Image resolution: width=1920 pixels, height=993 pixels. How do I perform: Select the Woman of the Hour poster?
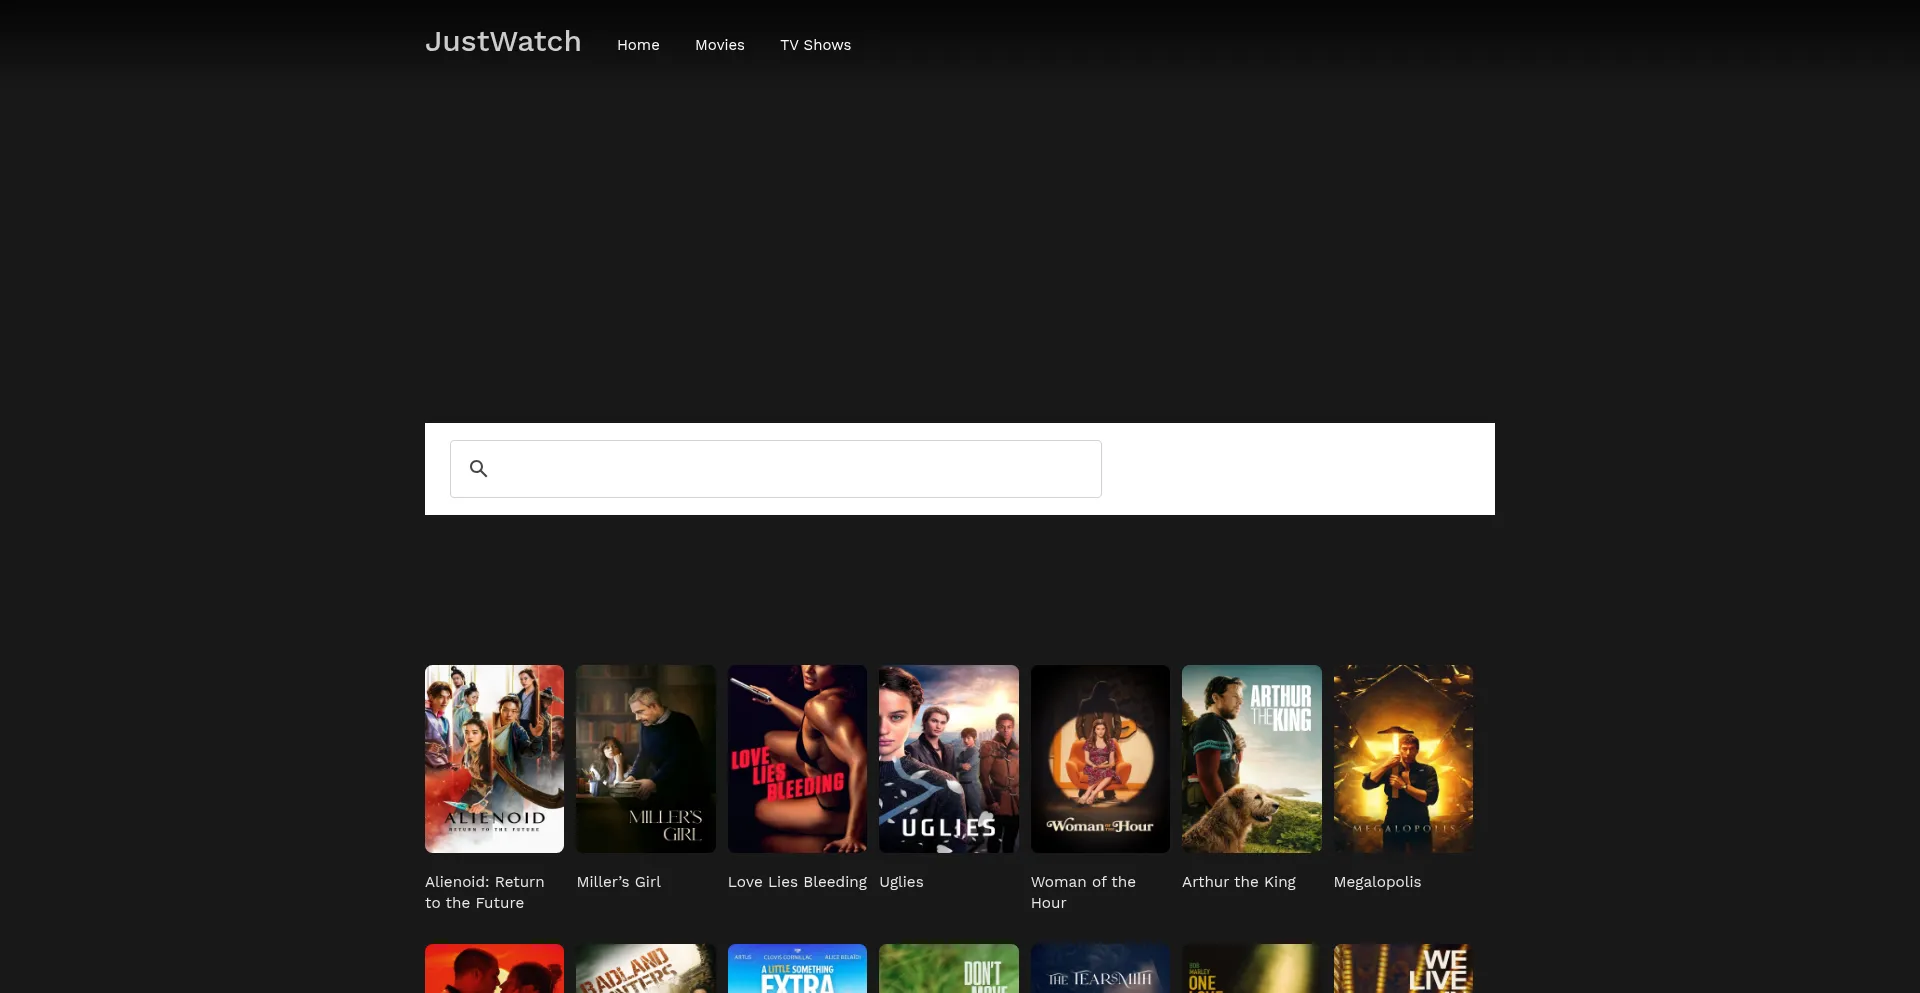1100,759
